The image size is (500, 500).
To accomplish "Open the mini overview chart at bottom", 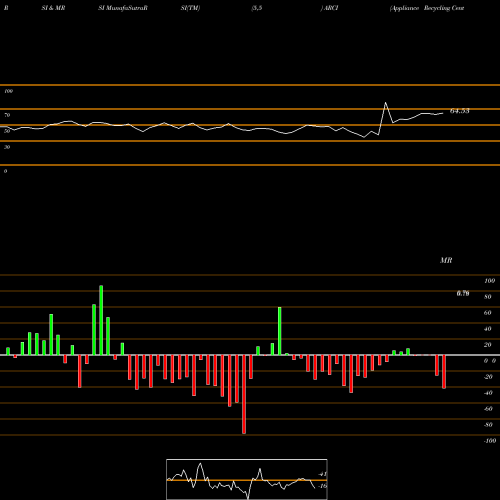I will pos(247,479).
